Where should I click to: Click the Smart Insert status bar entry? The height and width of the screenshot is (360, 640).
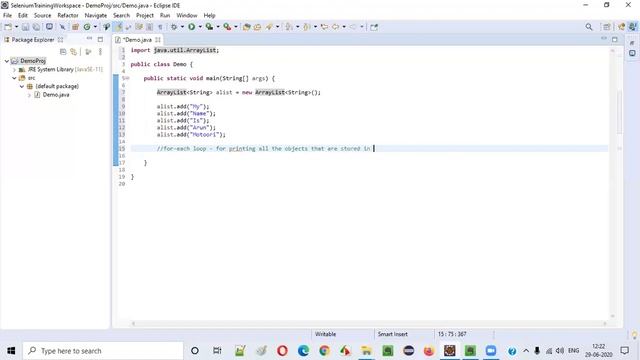pyautogui.click(x=393, y=334)
